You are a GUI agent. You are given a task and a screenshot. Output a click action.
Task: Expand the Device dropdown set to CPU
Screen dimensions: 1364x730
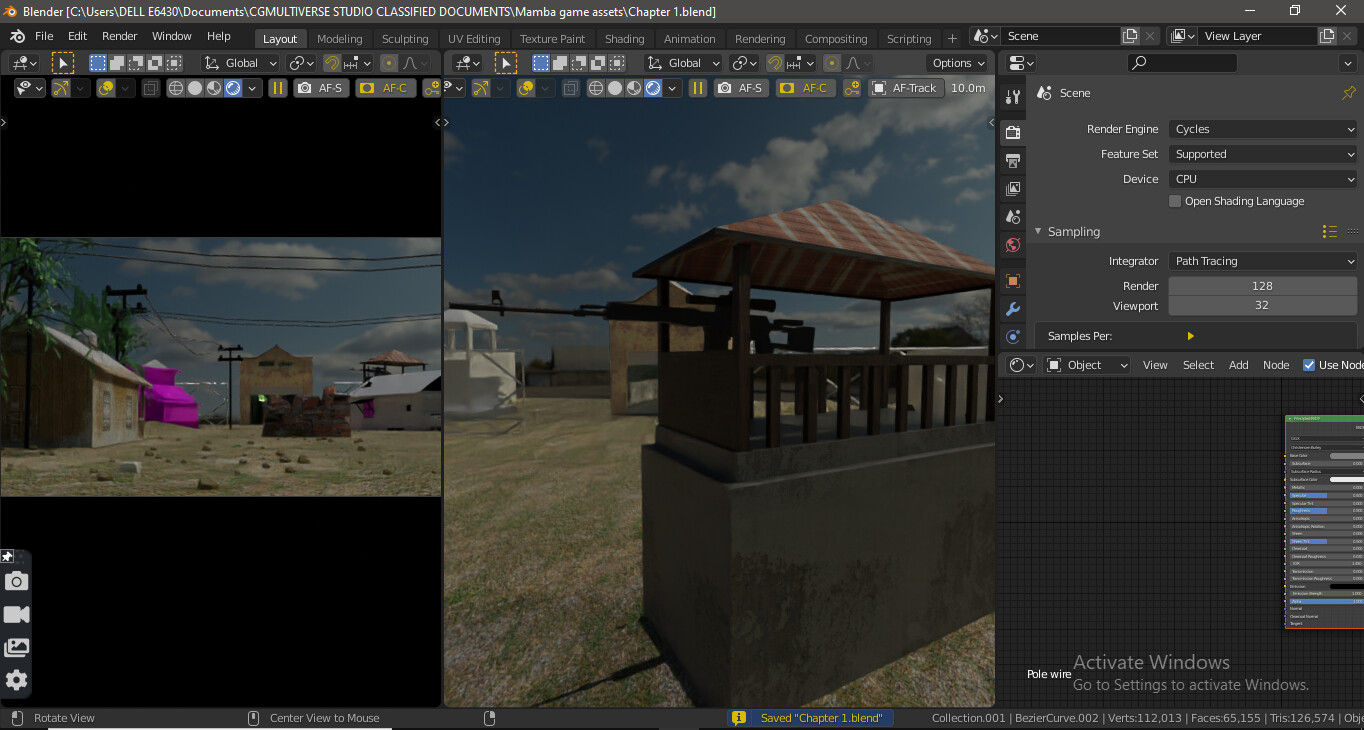tap(1263, 179)
